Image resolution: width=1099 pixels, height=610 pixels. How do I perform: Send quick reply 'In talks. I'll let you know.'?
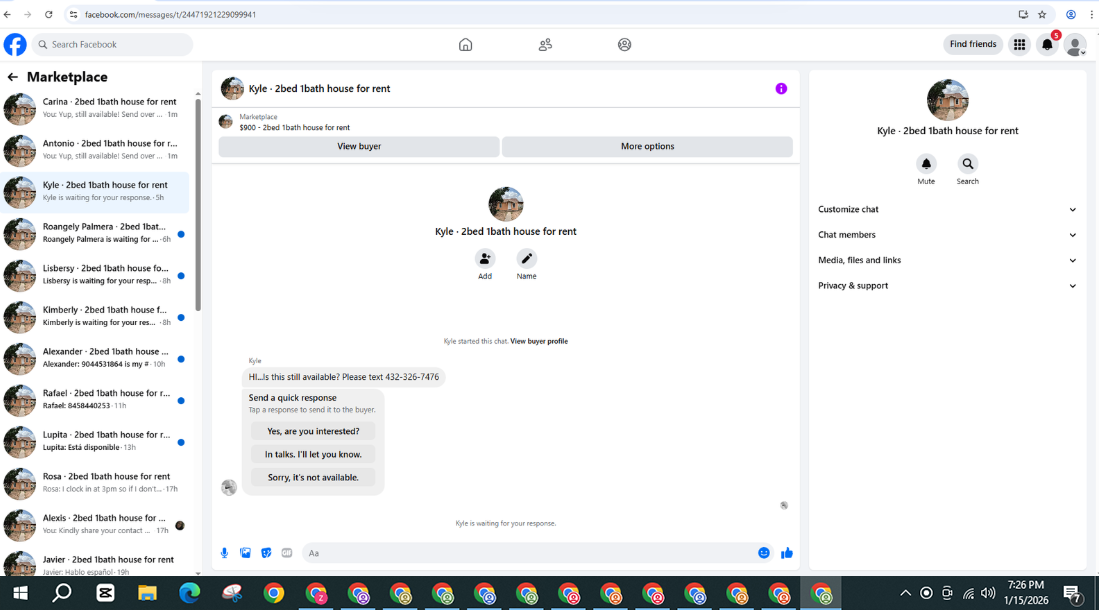pyautogui.click(x=313, y=454)
